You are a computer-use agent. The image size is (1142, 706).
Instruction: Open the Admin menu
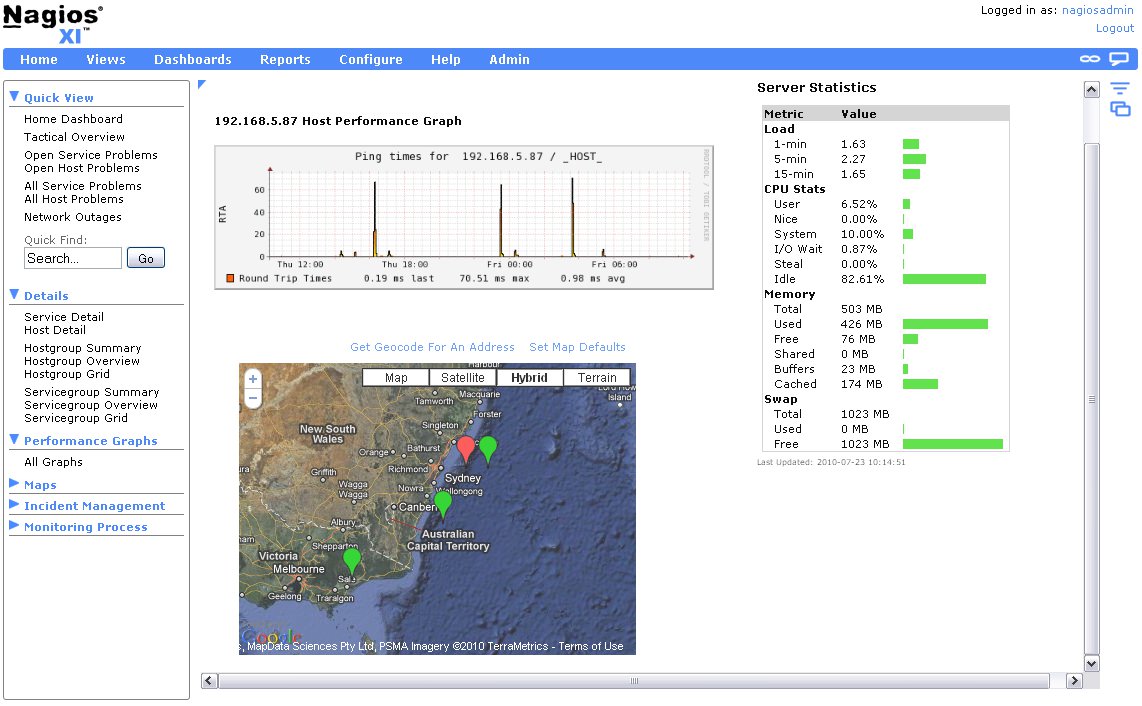pyautogui.click(x=509, y=60)
